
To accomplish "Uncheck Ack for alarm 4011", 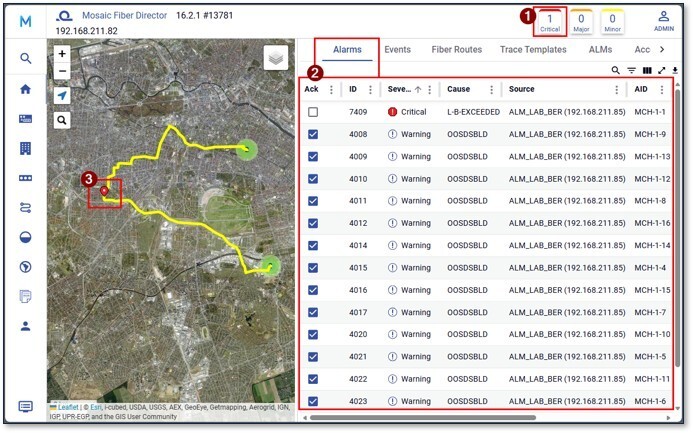I will (313, 201).
